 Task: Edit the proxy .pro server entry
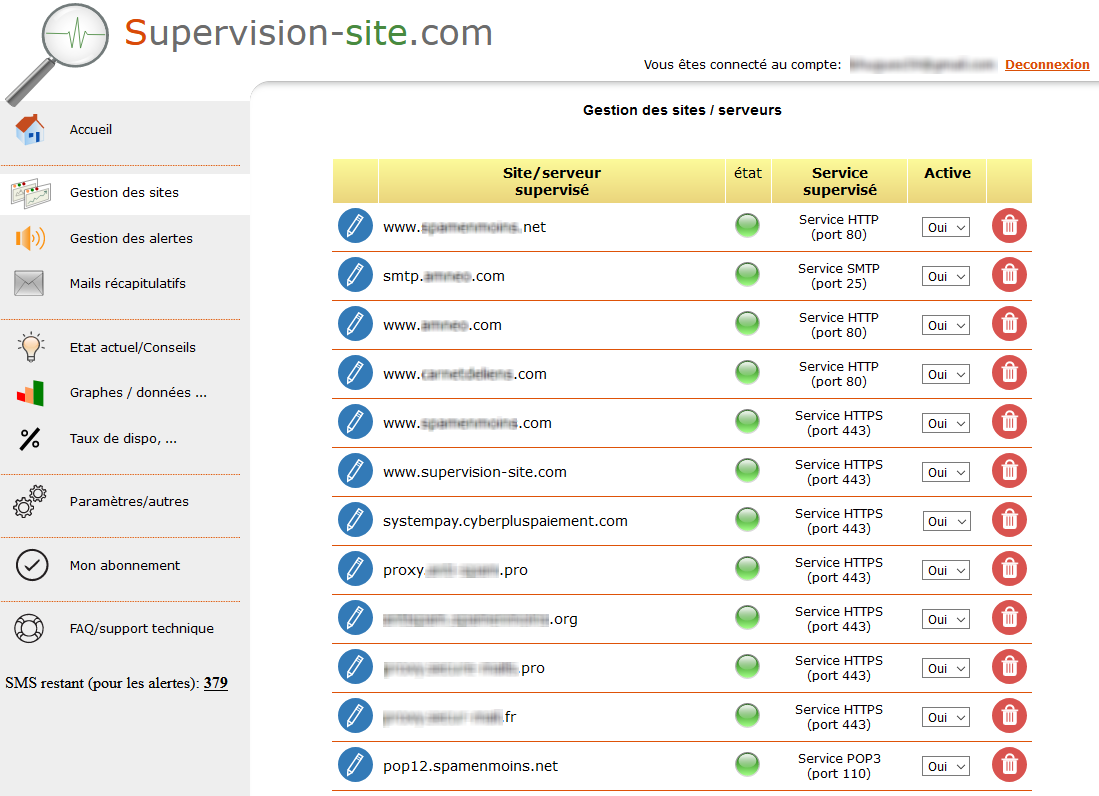(355, 569)
